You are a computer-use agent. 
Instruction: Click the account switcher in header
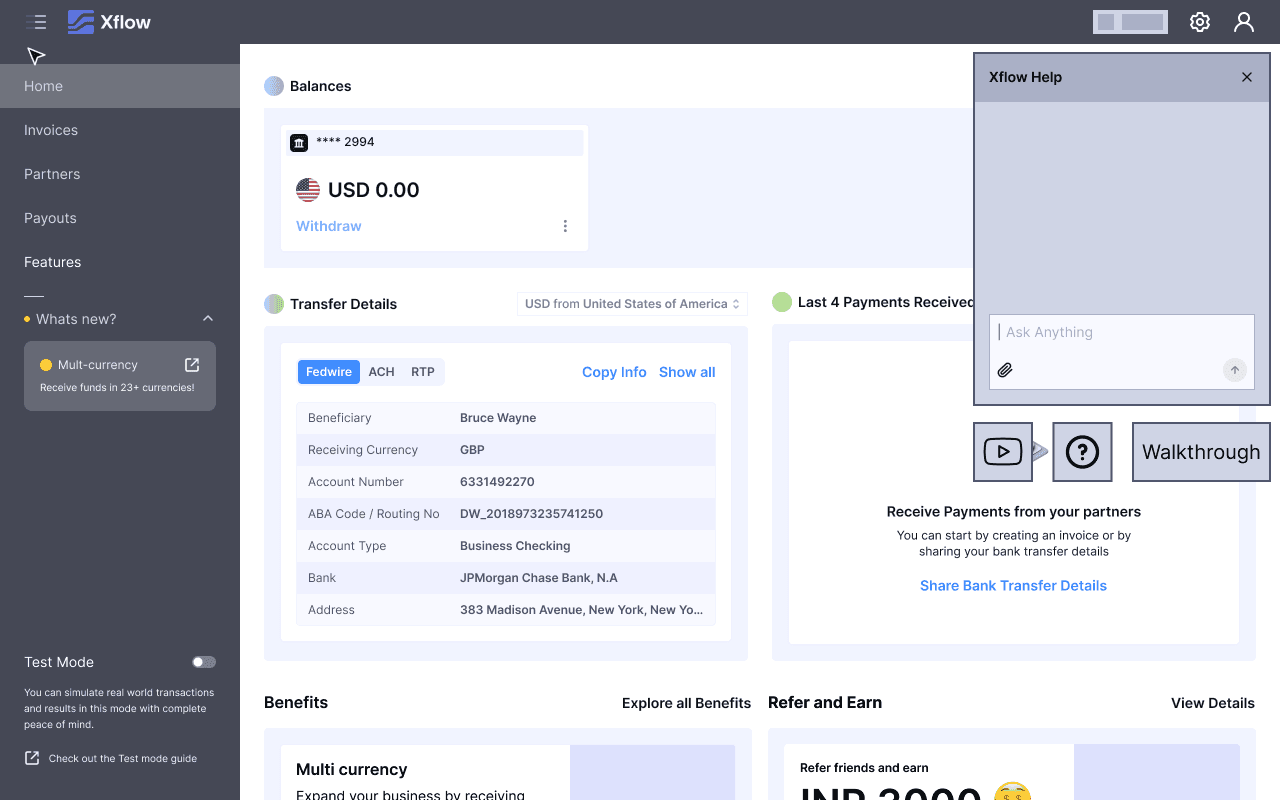(1130, 22)
